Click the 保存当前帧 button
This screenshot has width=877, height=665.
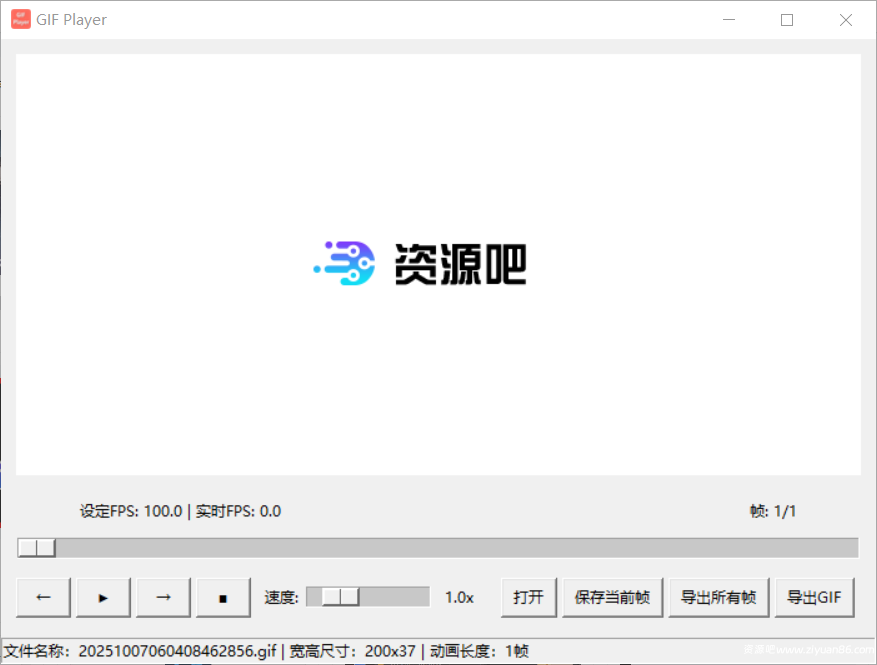pyautogui.click(x=612, y=597)
